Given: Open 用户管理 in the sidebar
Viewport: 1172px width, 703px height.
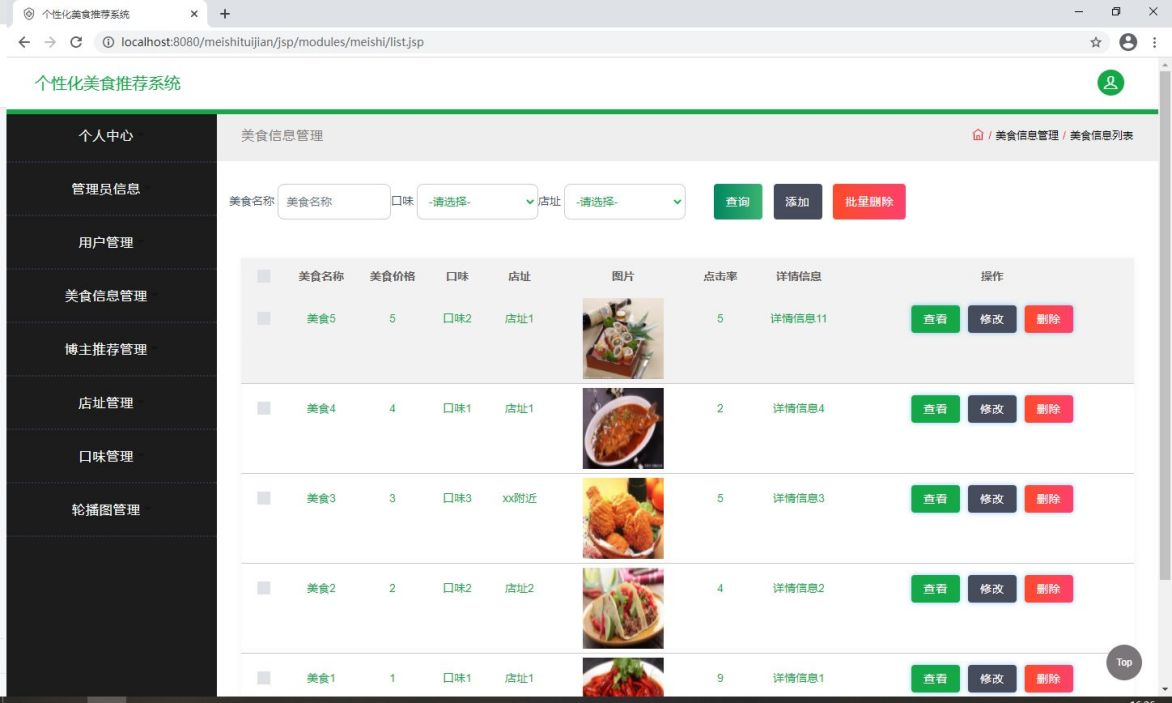Looking at the screenshot, I should point(106,243).
